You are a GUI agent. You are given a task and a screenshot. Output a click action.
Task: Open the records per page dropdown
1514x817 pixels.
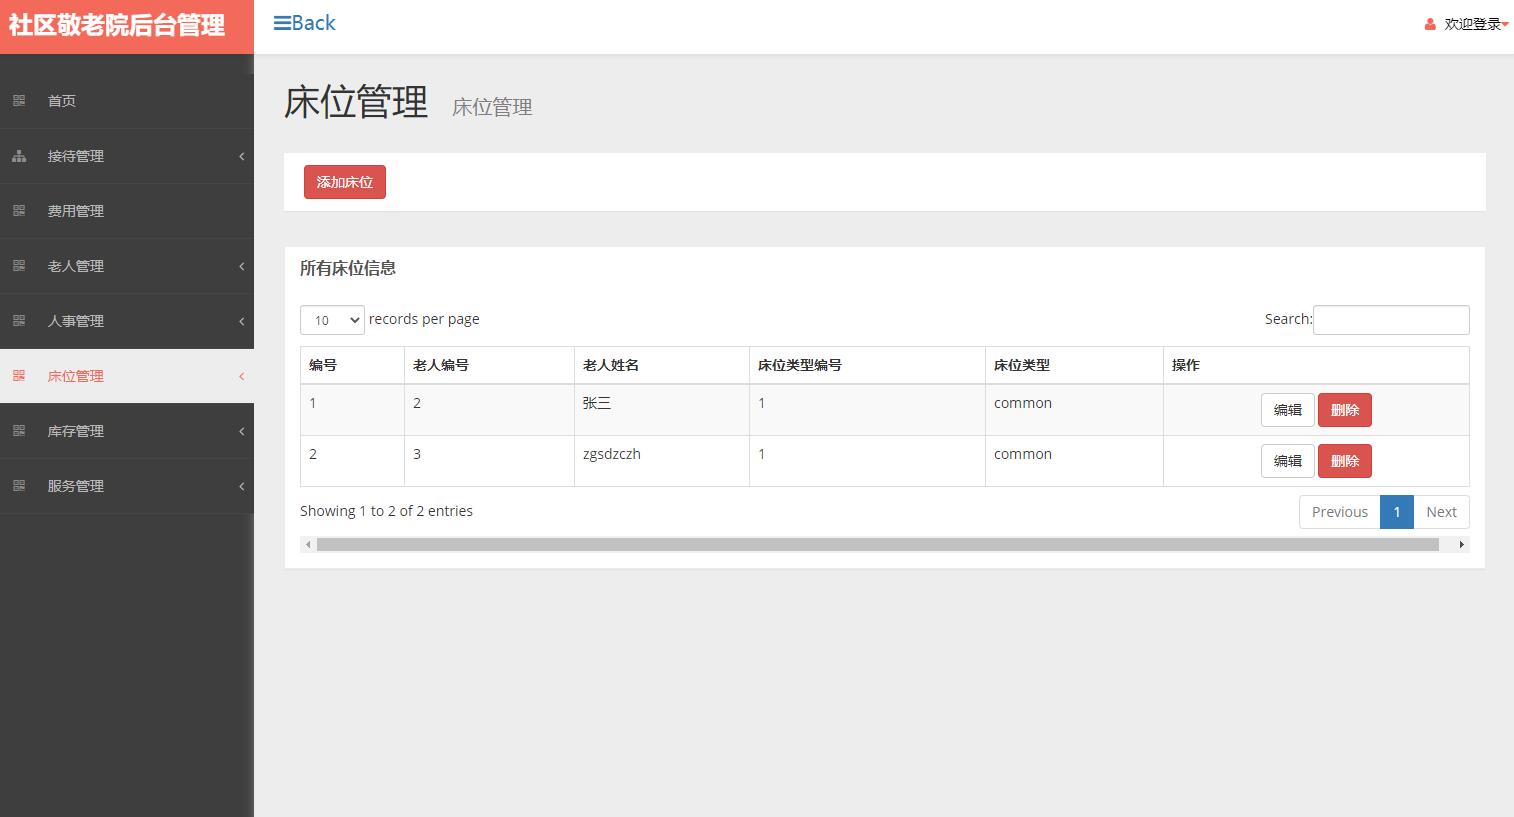[331, 320]
